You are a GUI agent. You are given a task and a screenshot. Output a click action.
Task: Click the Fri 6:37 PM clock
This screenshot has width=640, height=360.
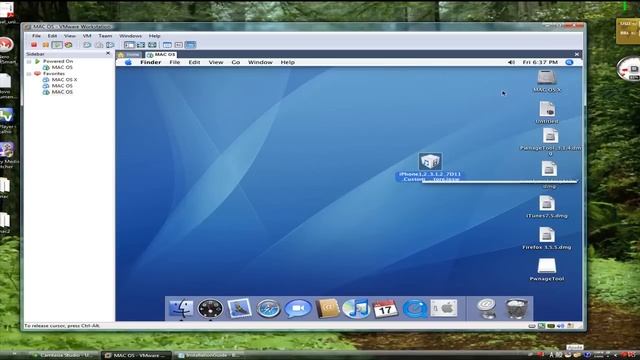coord(540,62)
